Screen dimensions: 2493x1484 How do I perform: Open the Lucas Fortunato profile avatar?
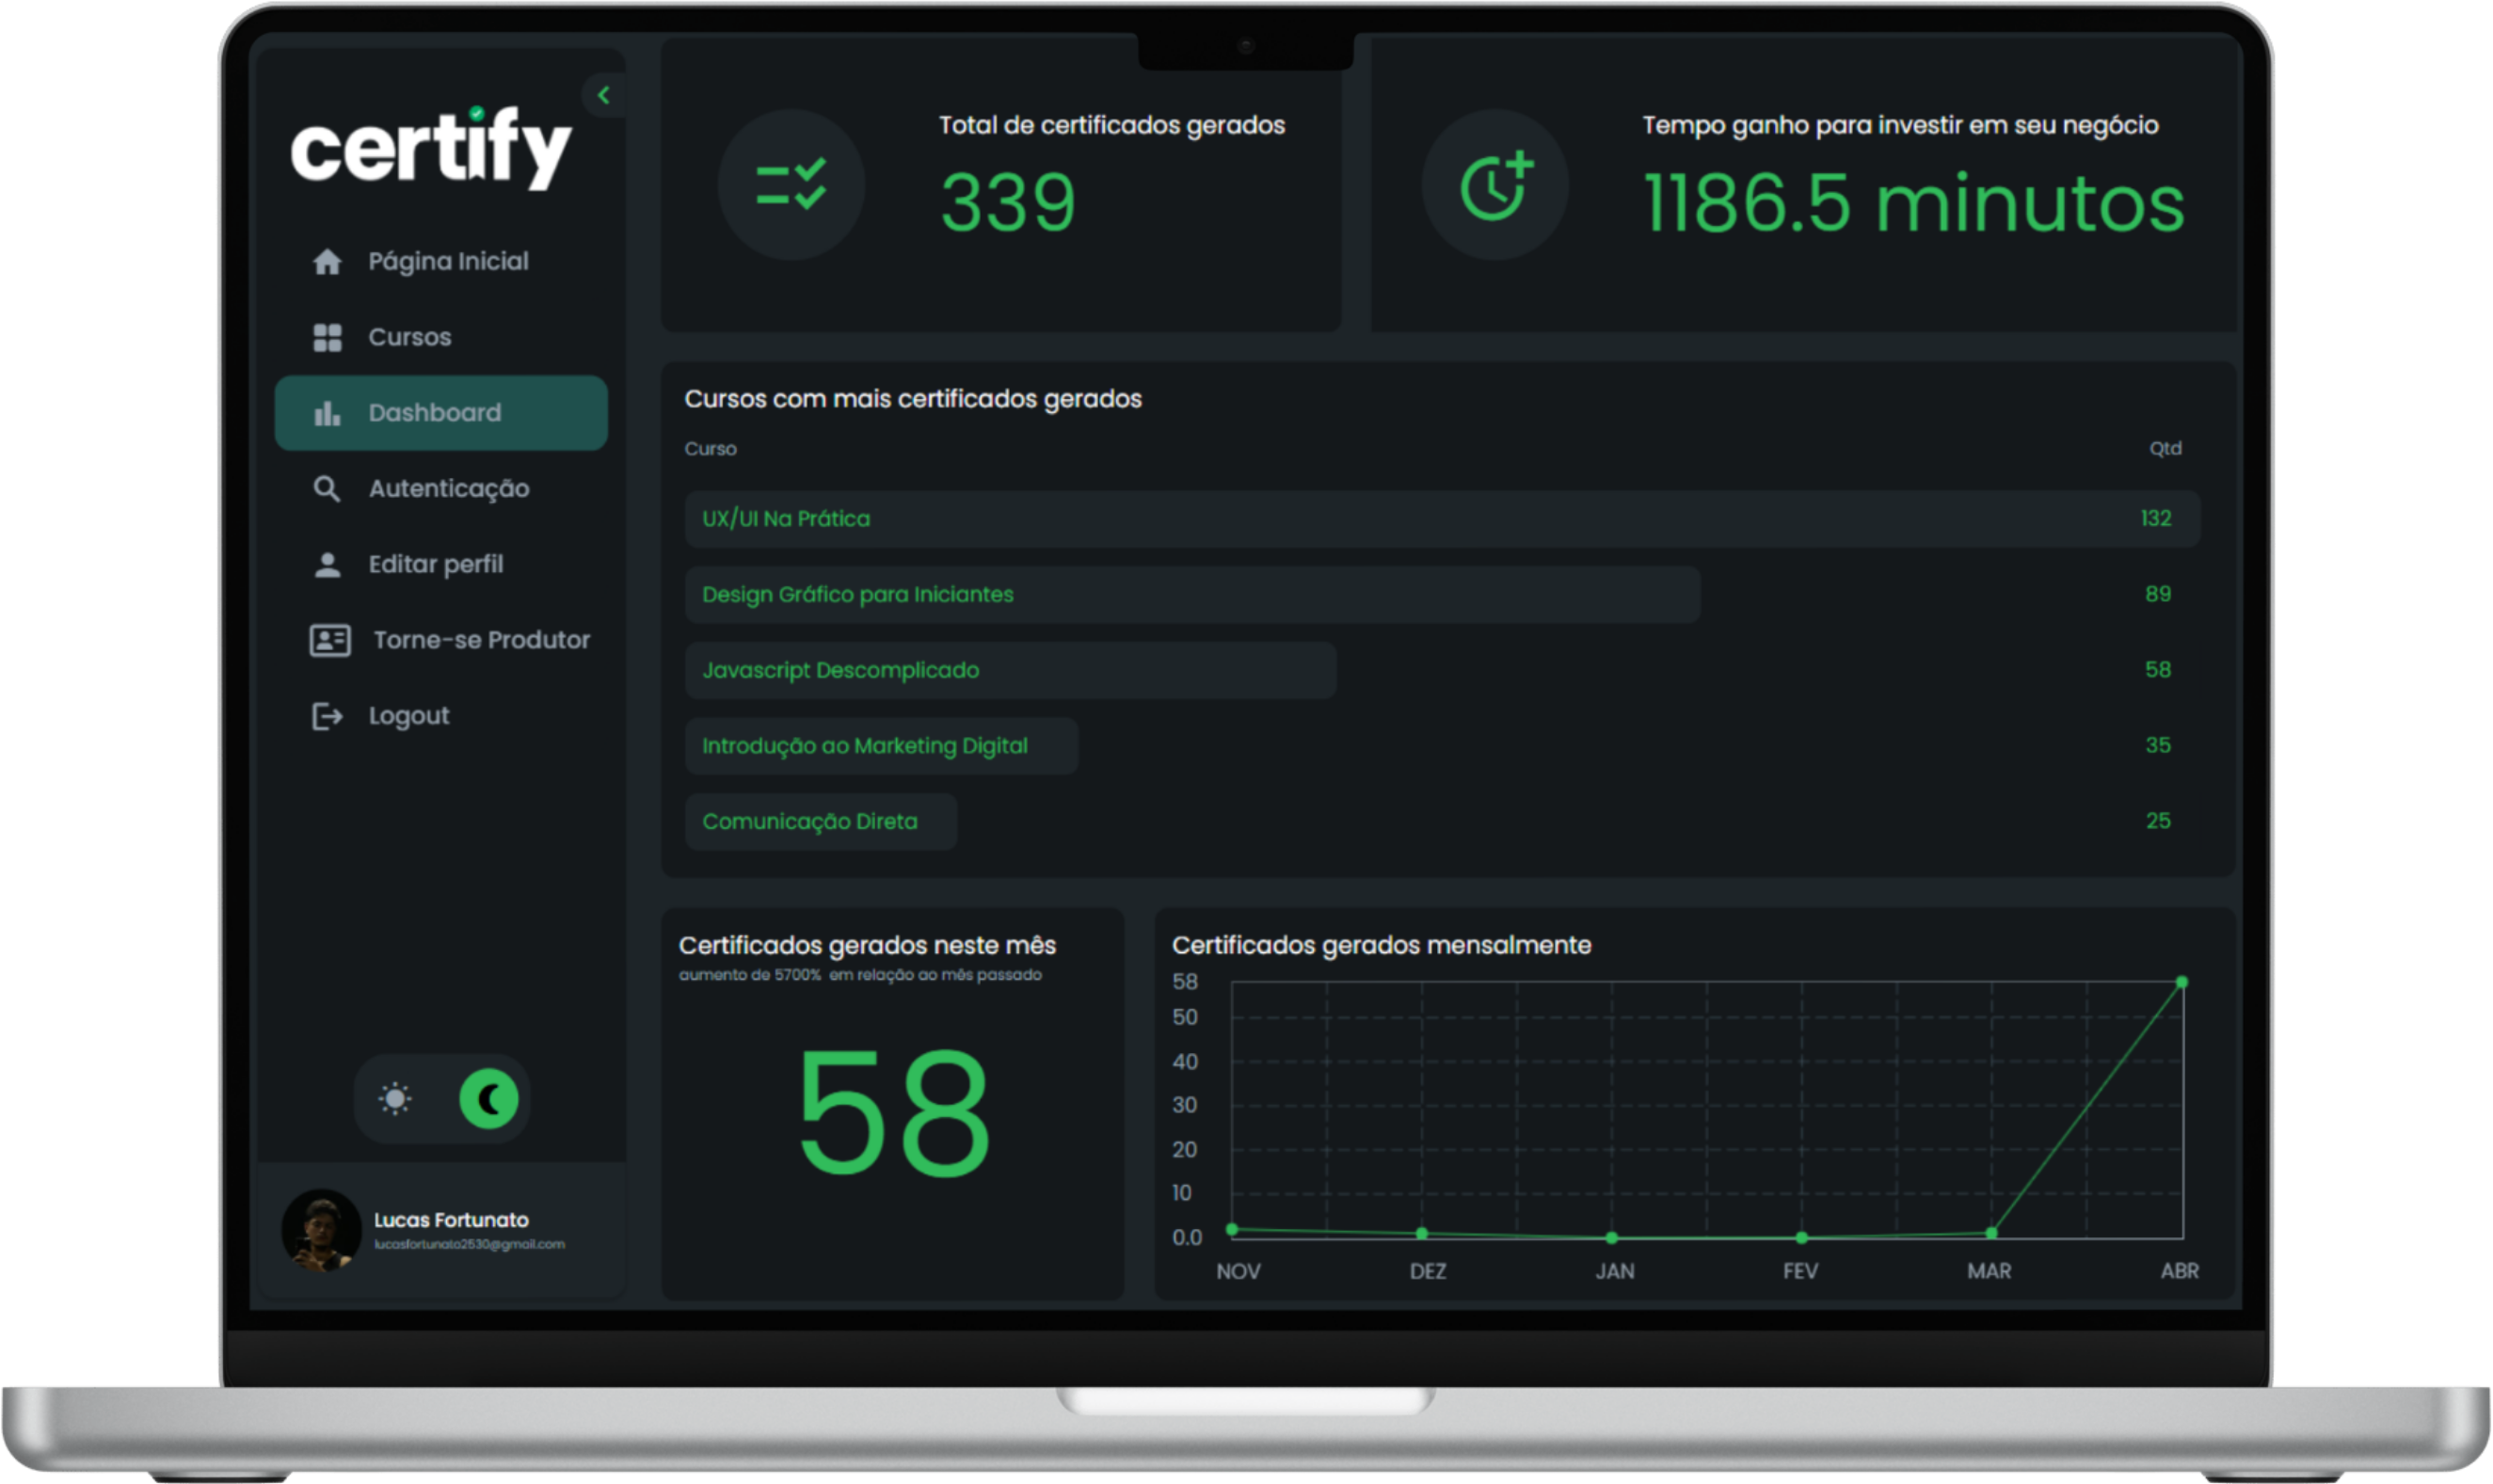click(x=321, y=1230)
